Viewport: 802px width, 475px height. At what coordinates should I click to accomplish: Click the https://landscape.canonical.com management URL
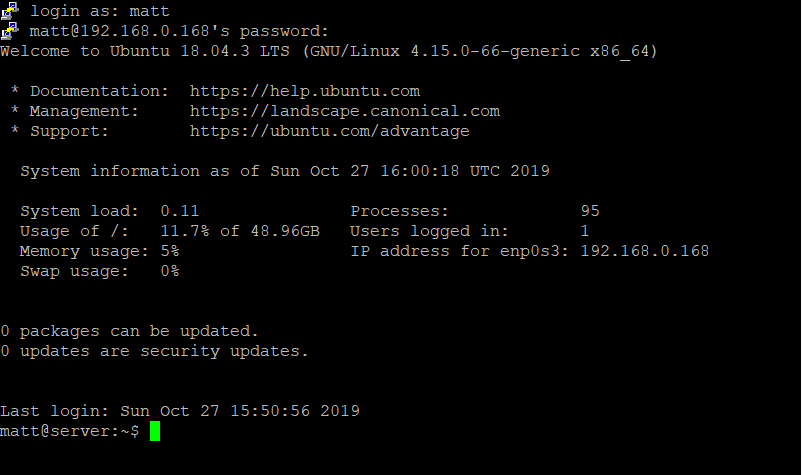(x=344, y=111)
